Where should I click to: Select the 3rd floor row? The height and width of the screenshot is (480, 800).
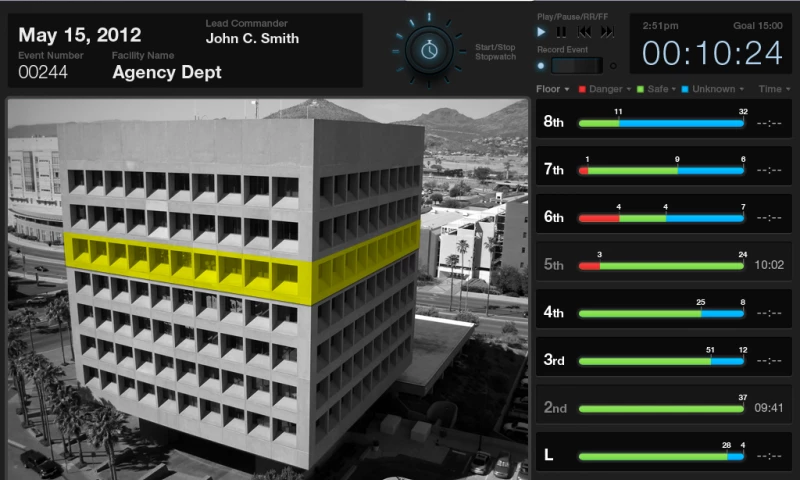tap(664, 357)
